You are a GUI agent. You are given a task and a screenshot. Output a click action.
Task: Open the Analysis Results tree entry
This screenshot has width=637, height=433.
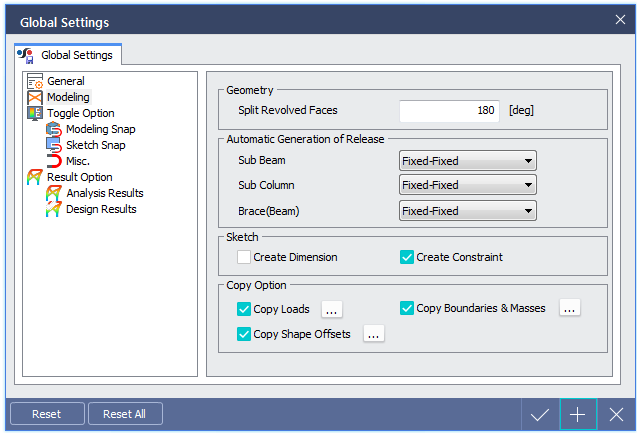105,193
